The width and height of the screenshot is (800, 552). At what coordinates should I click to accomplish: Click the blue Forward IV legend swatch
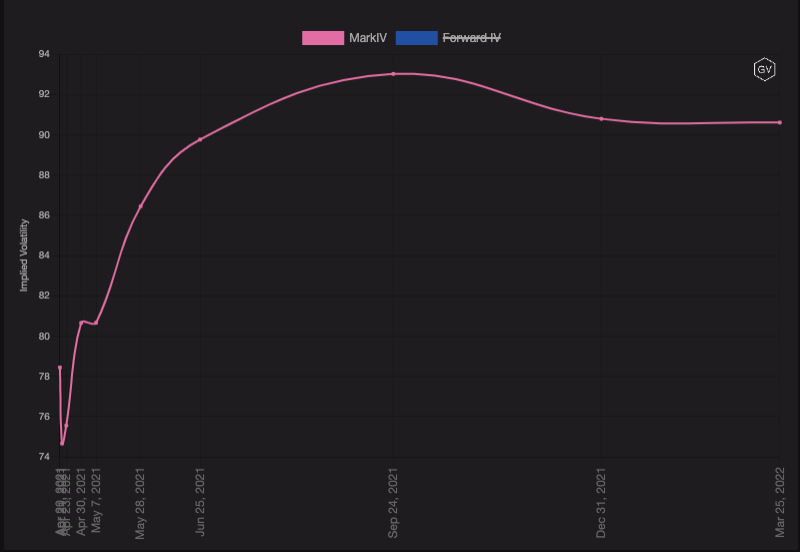tap(416, 38)
